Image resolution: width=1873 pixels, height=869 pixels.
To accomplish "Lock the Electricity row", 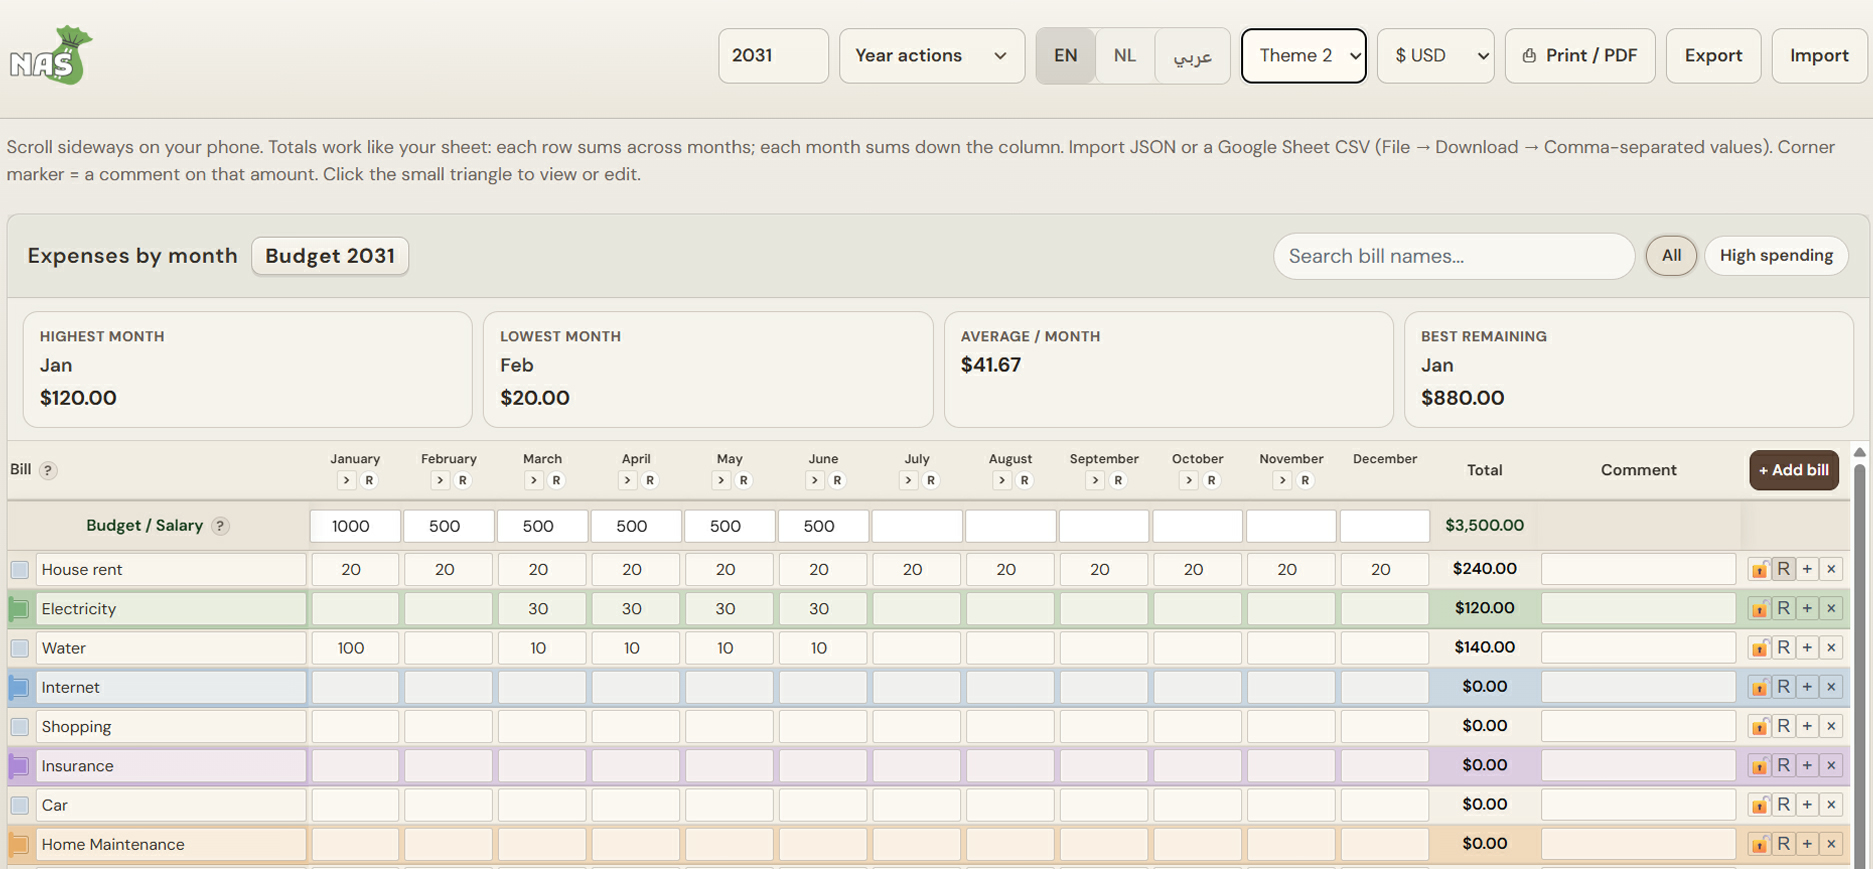I will (1759, 608).
